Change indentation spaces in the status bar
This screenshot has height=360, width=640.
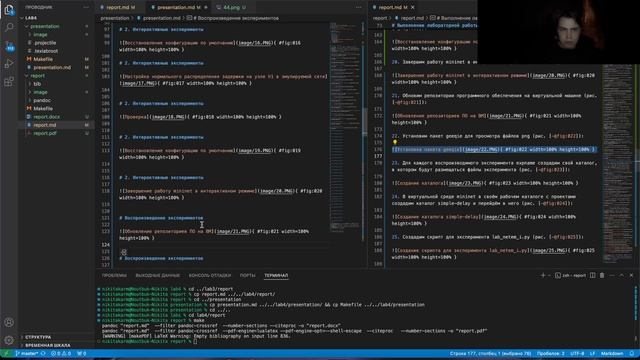coord(551,353)
